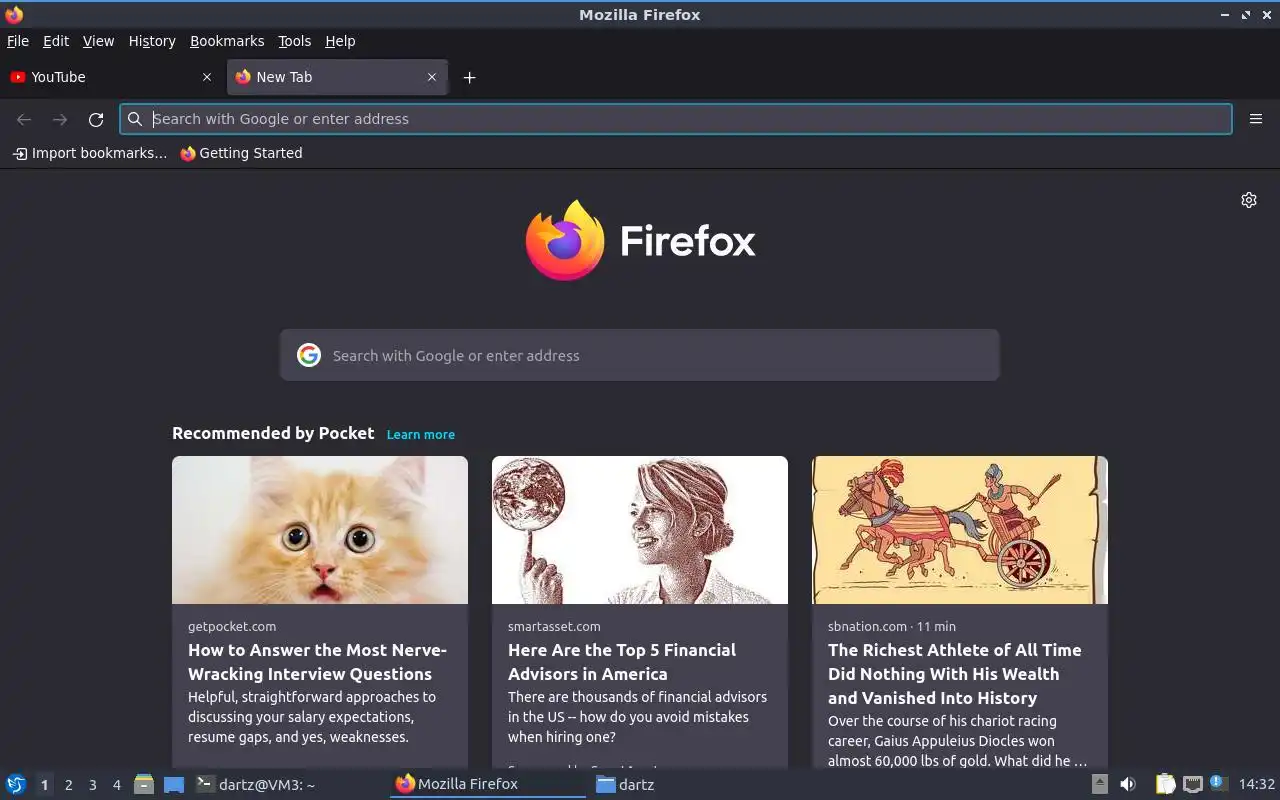This screenshot has height=800, width=1280.
Task: Open the View menu
Action: [98, 41]
